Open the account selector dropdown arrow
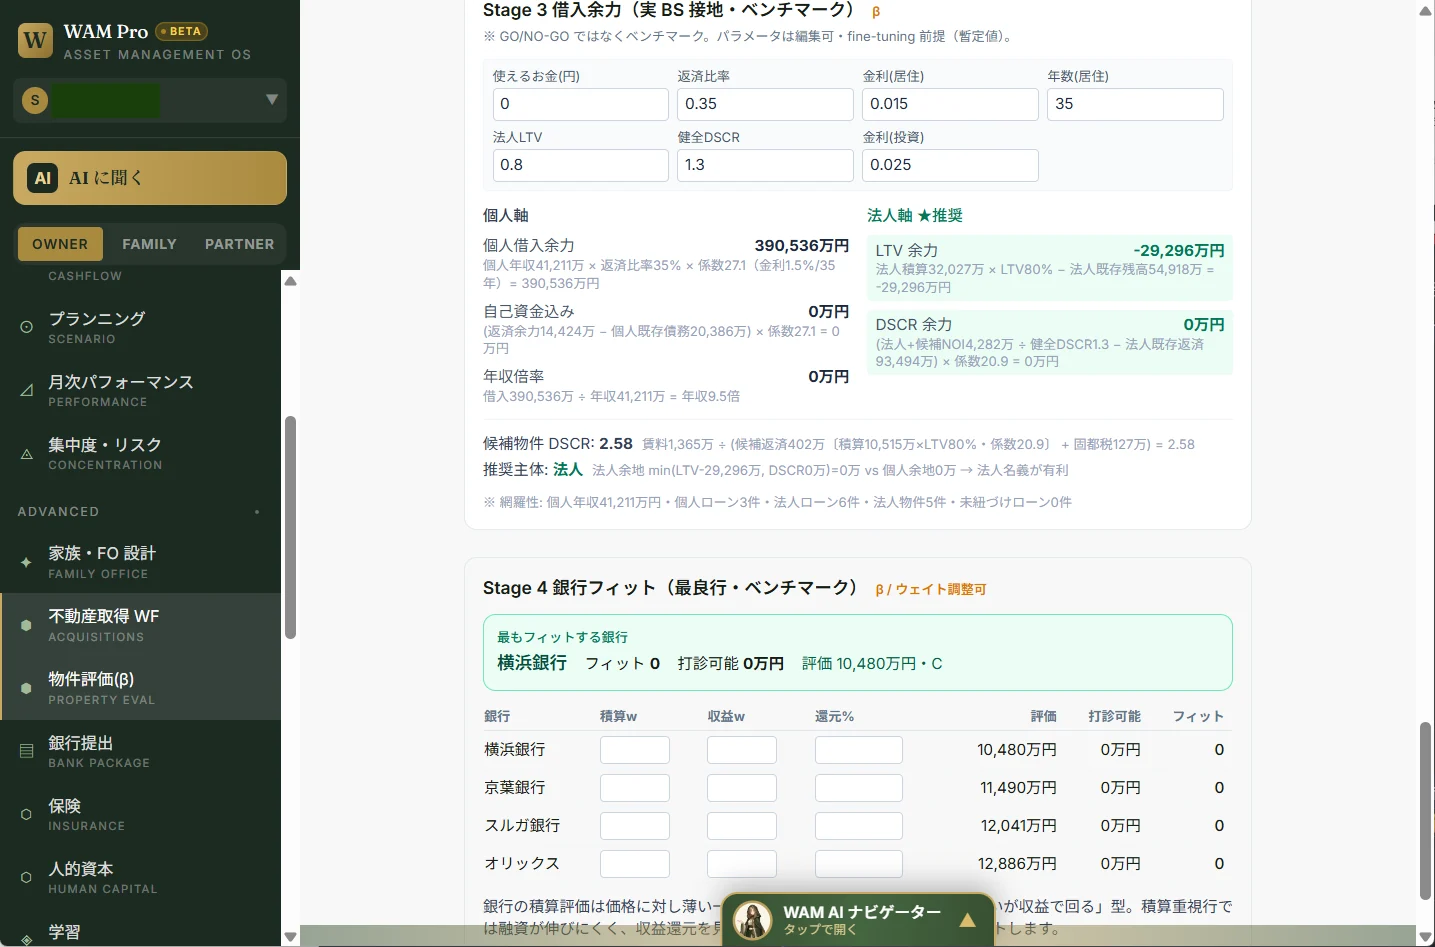The height and width of the screenshot is (947, 1435). pos(271,100)
